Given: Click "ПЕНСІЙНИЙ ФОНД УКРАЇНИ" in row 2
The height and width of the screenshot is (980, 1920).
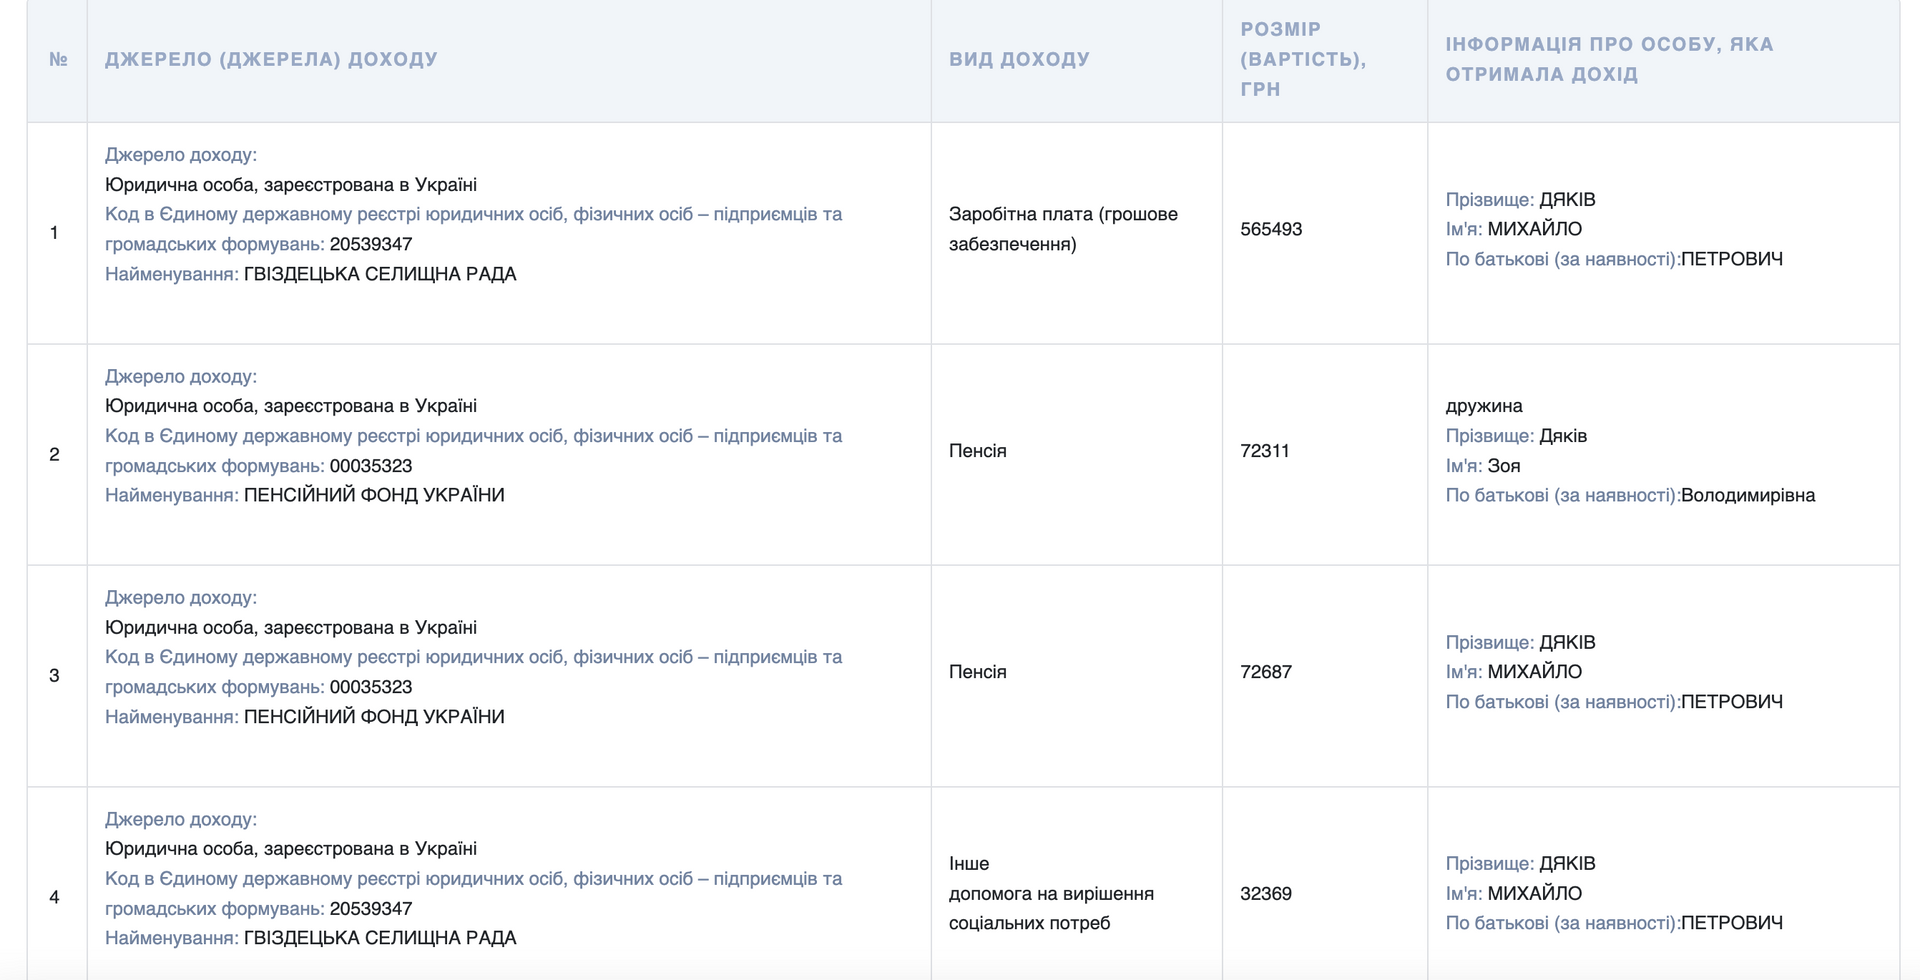Looking at the screenshot, I should click(374, 496).
